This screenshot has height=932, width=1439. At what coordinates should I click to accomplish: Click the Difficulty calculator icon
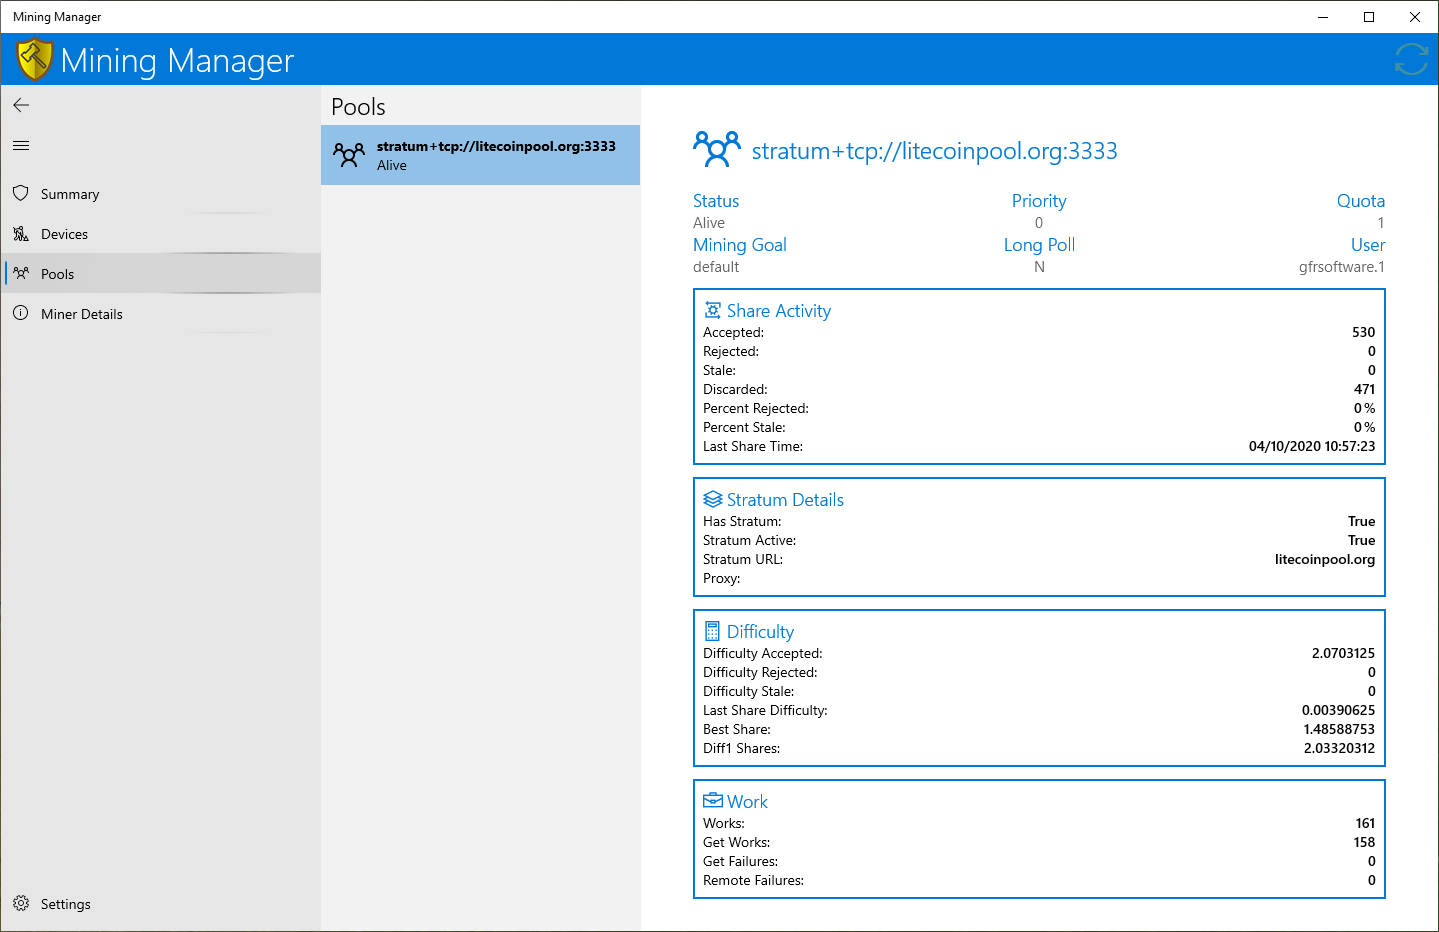coord(712,631)
